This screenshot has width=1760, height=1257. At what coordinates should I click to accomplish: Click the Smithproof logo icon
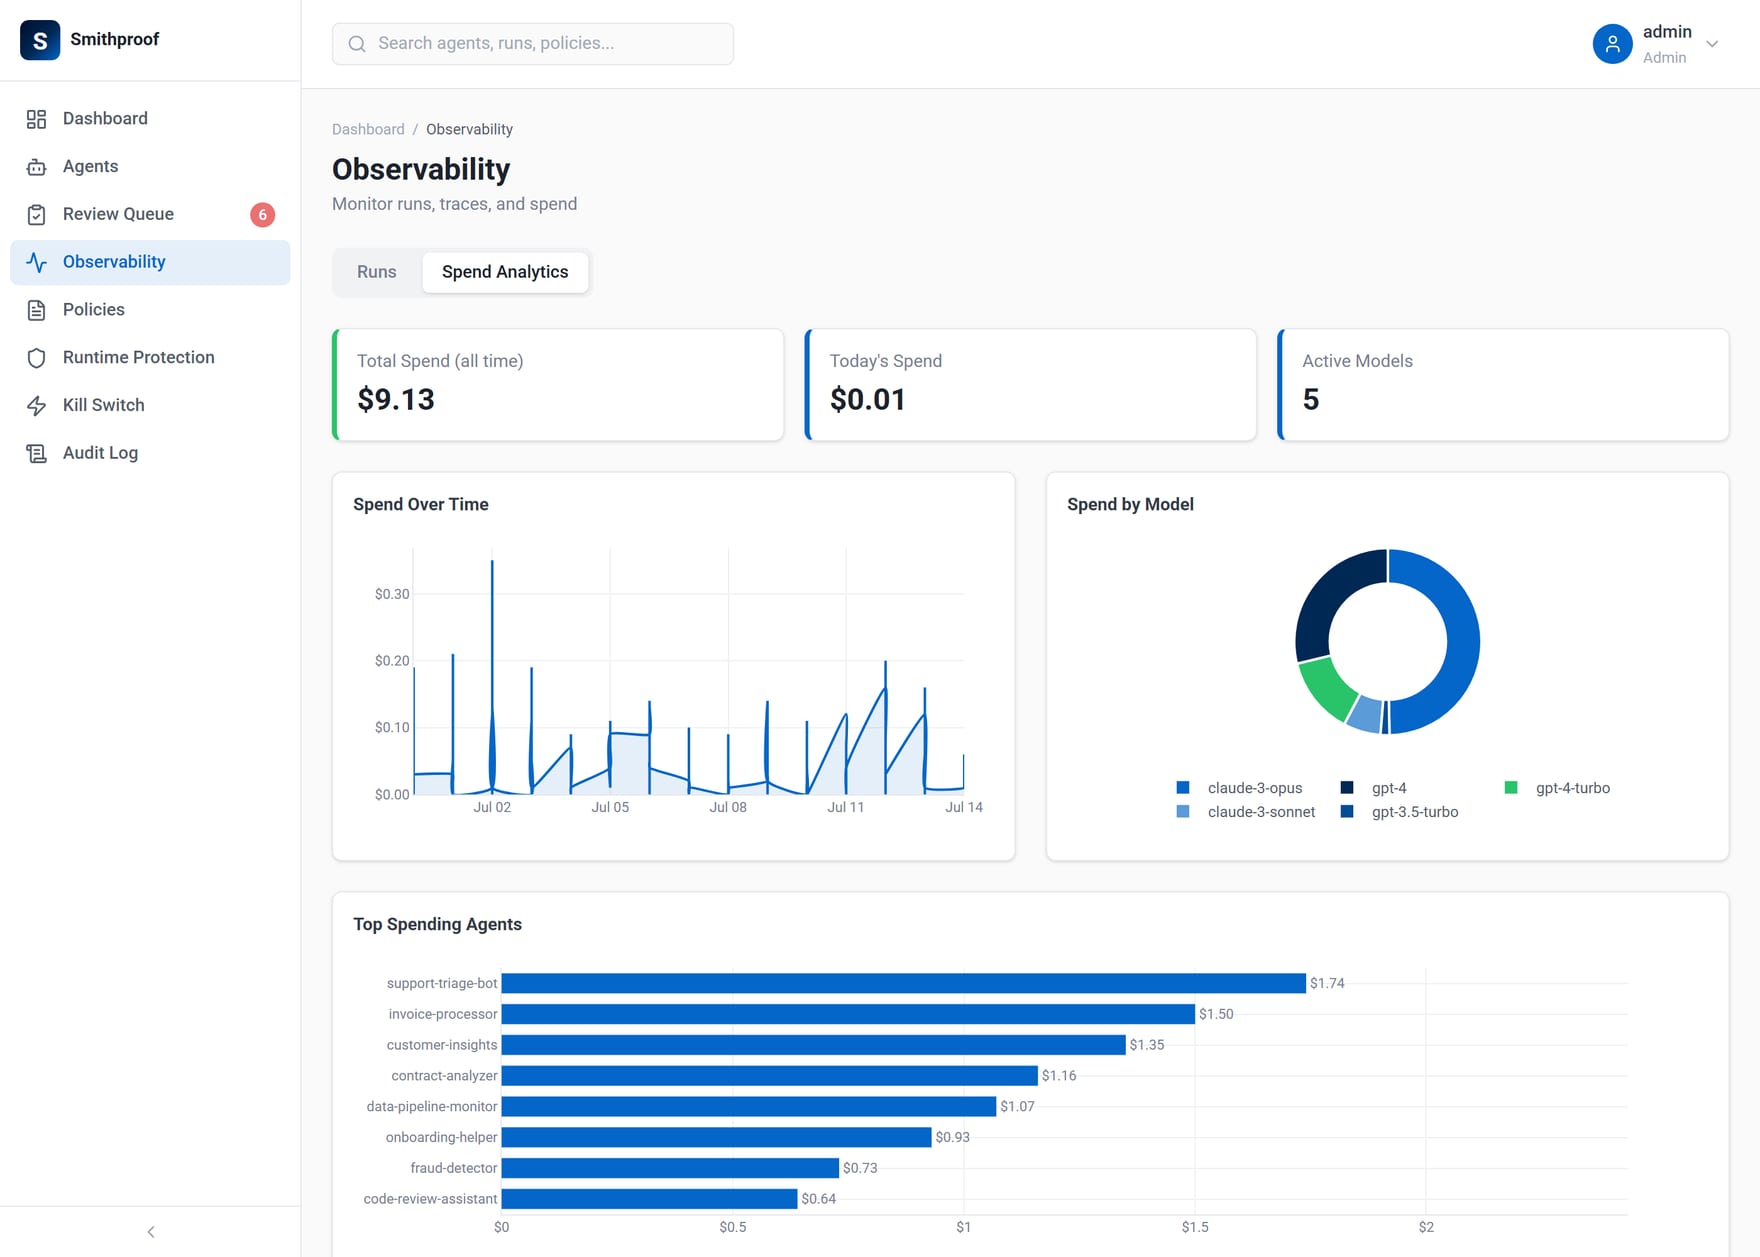40,40
